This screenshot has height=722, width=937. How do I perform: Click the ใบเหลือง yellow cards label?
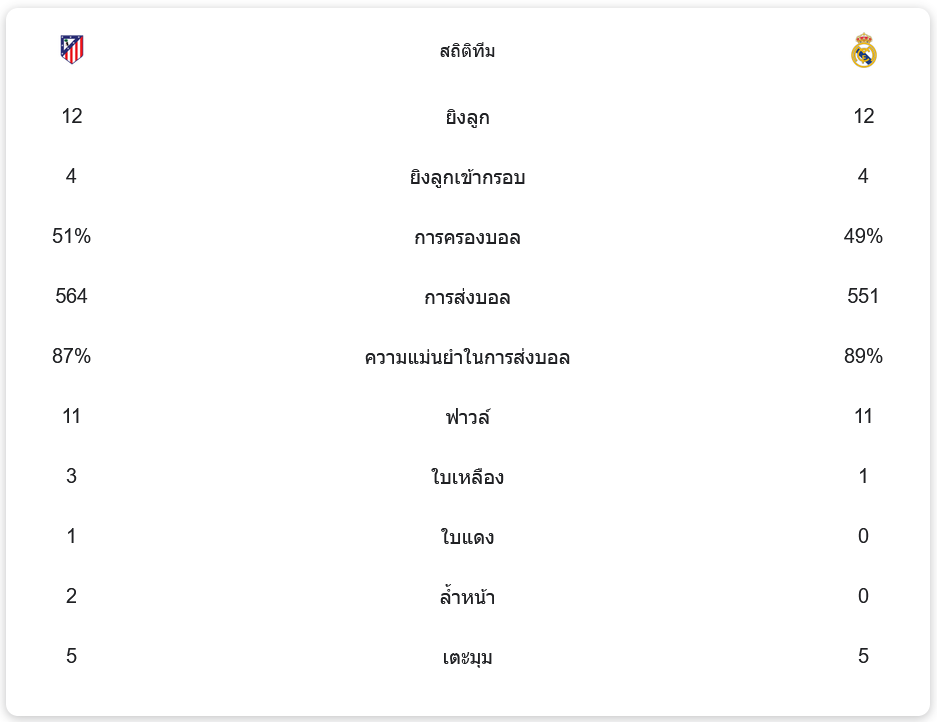click(467, 478)
